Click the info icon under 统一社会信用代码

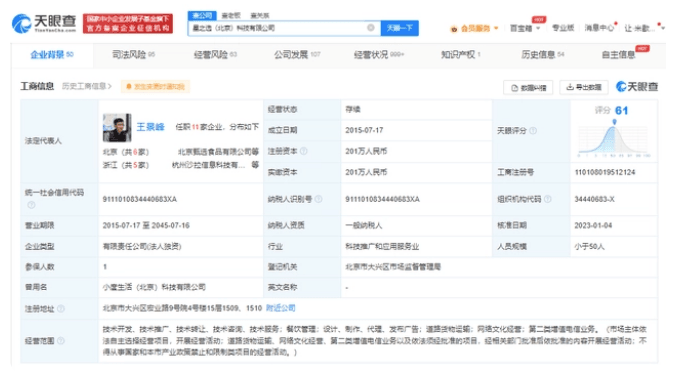[31, 205]
